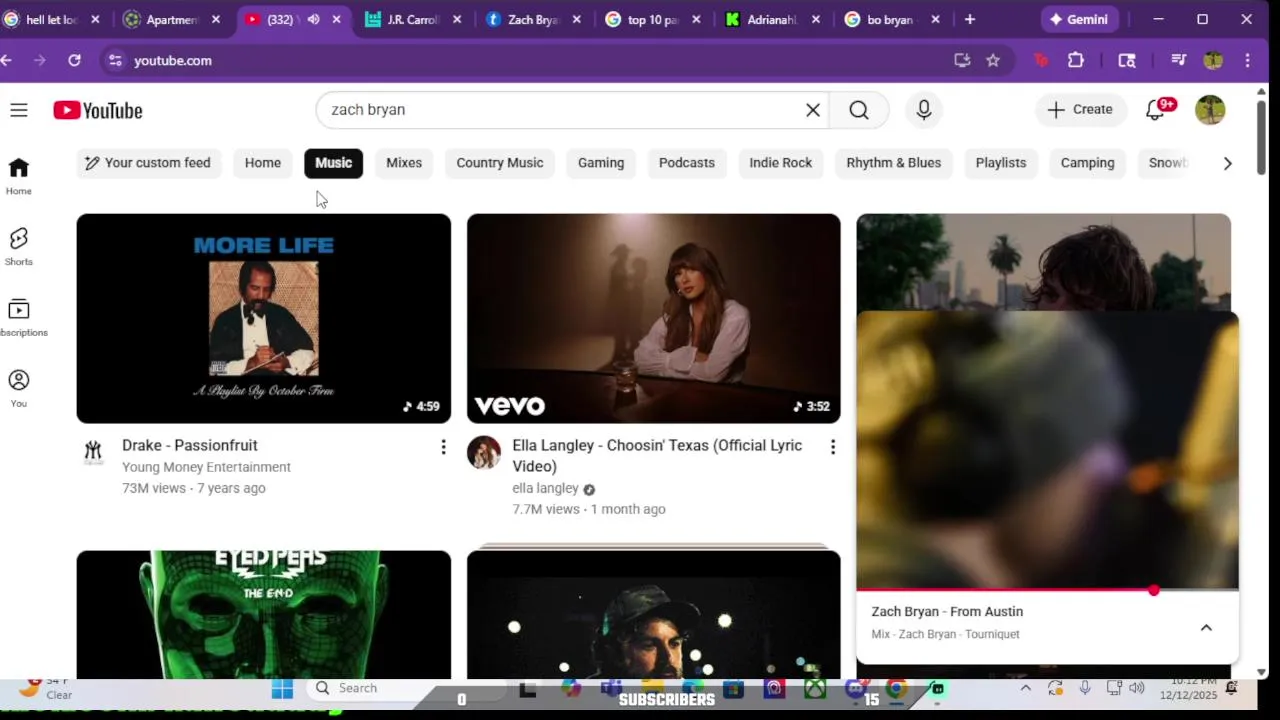This screenshot has height=720, width=1280.
Task: Click the YouTube logo
Action: click(x=98, y=110)
